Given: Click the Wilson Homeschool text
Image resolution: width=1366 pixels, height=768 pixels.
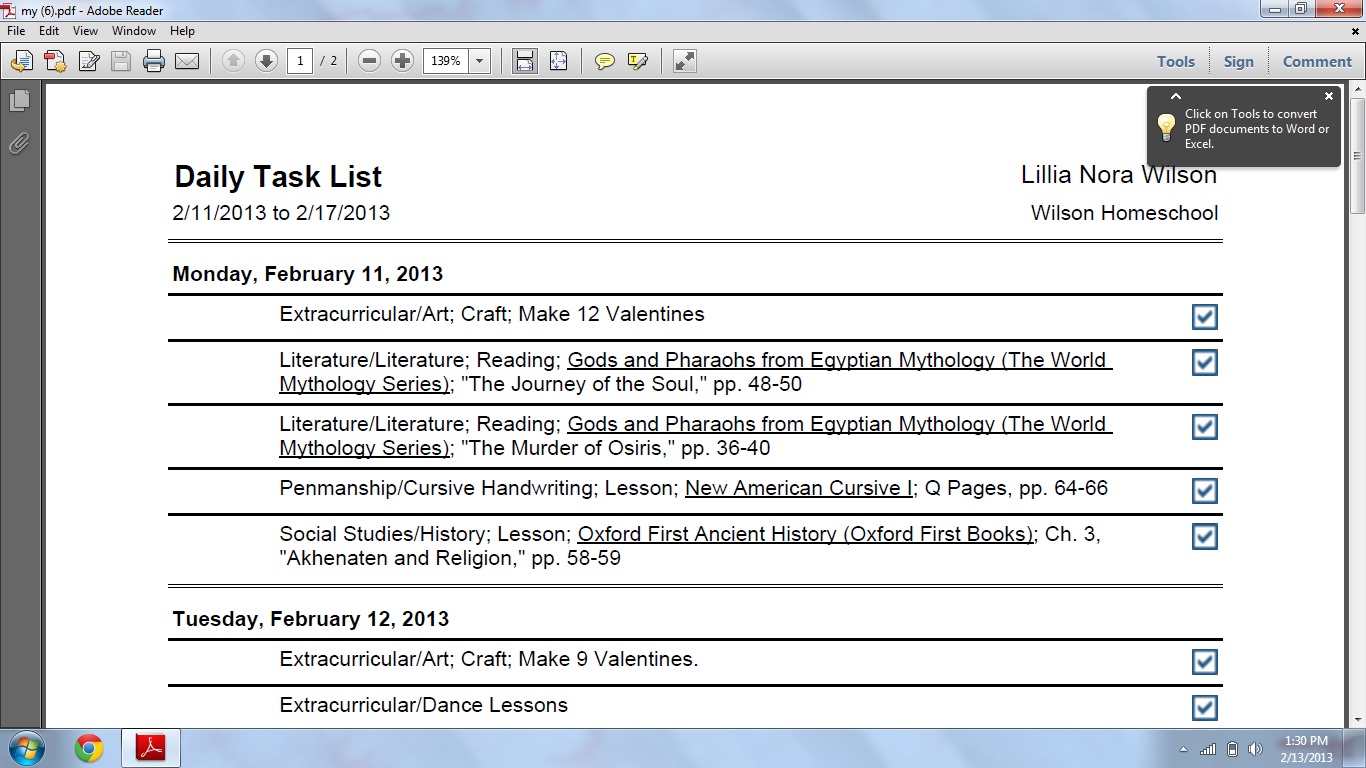Looking at the screenshot, I should tap(1124, 213).
